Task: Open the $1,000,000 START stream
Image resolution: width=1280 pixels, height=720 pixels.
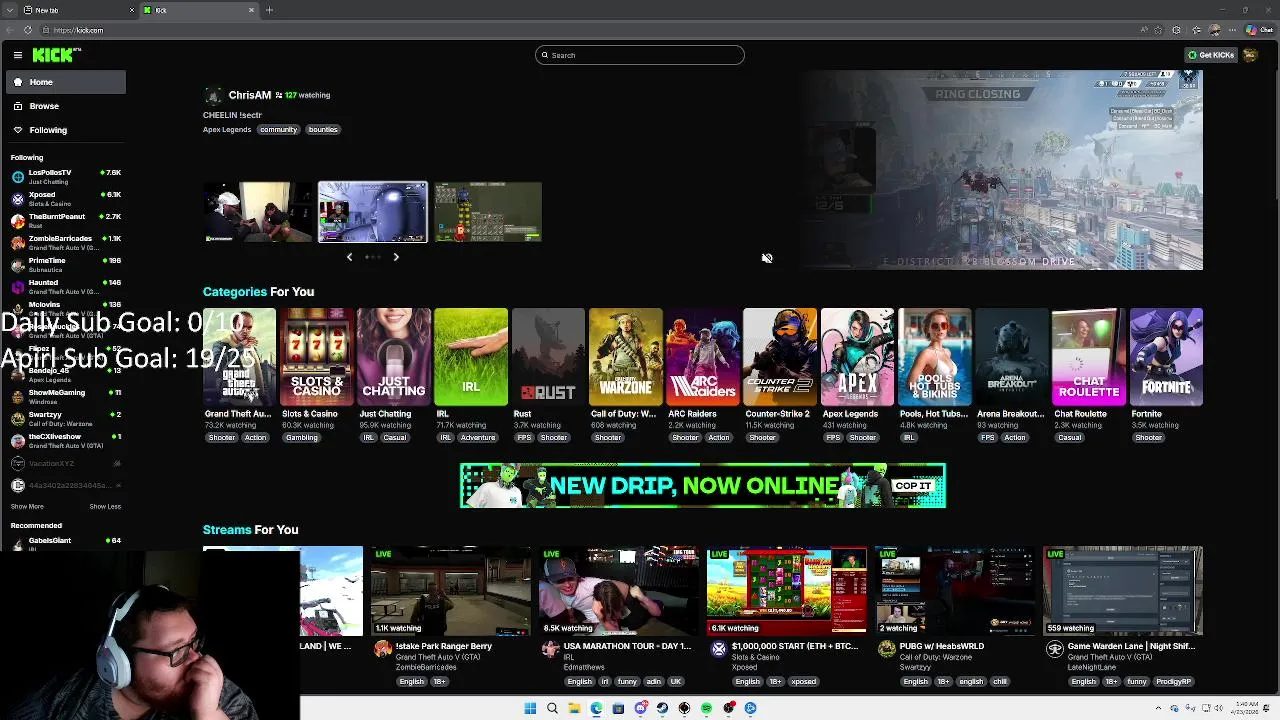Action: click(786, 591)
